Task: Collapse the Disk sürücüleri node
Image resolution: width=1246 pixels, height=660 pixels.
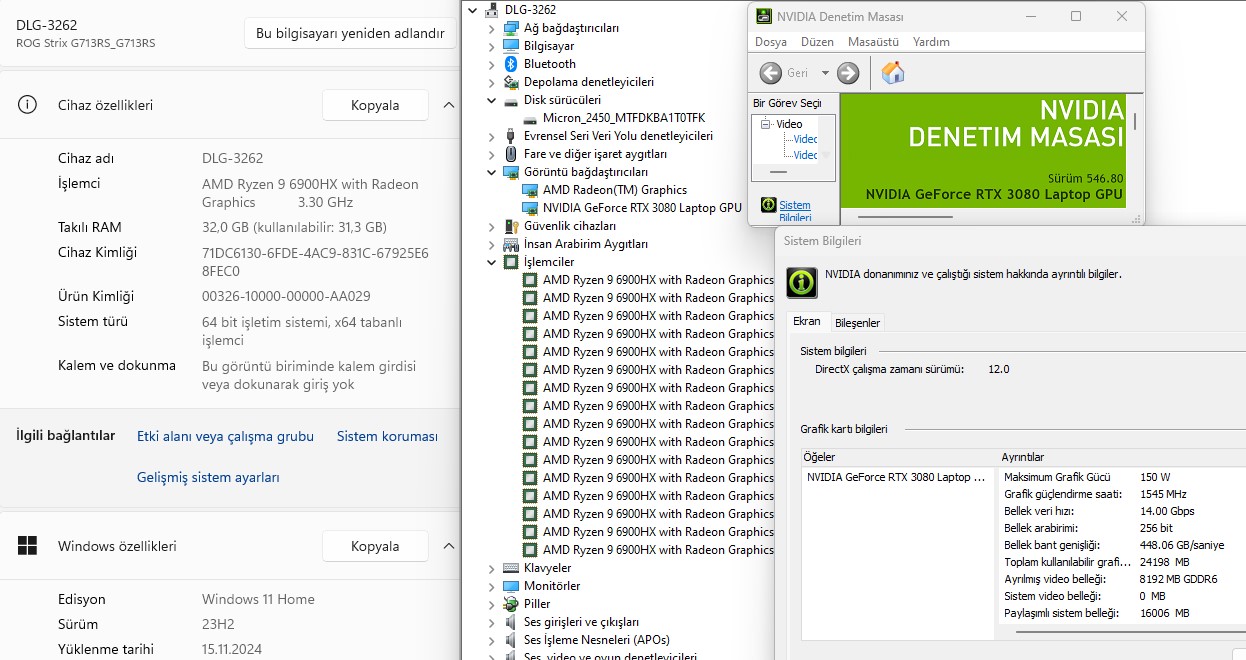Action: (491, 100)
